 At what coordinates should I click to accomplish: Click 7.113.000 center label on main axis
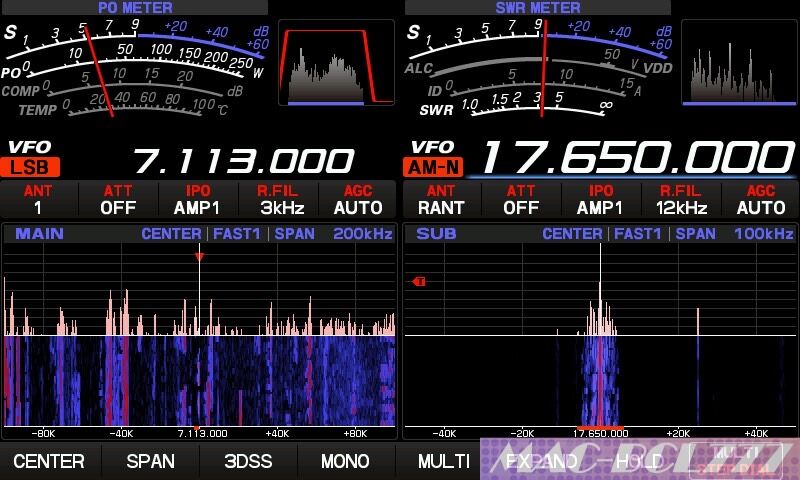[202, 434]
